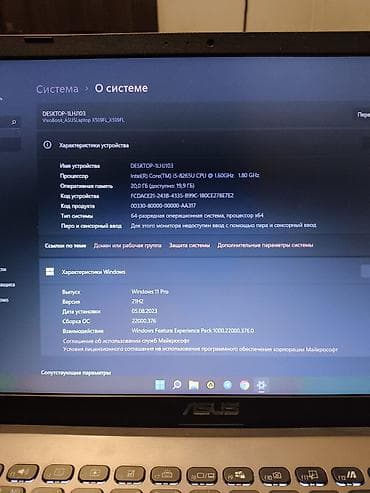Open Chrome from the taskbar
The height and width of the screenshot is (493, 370).
245,385
